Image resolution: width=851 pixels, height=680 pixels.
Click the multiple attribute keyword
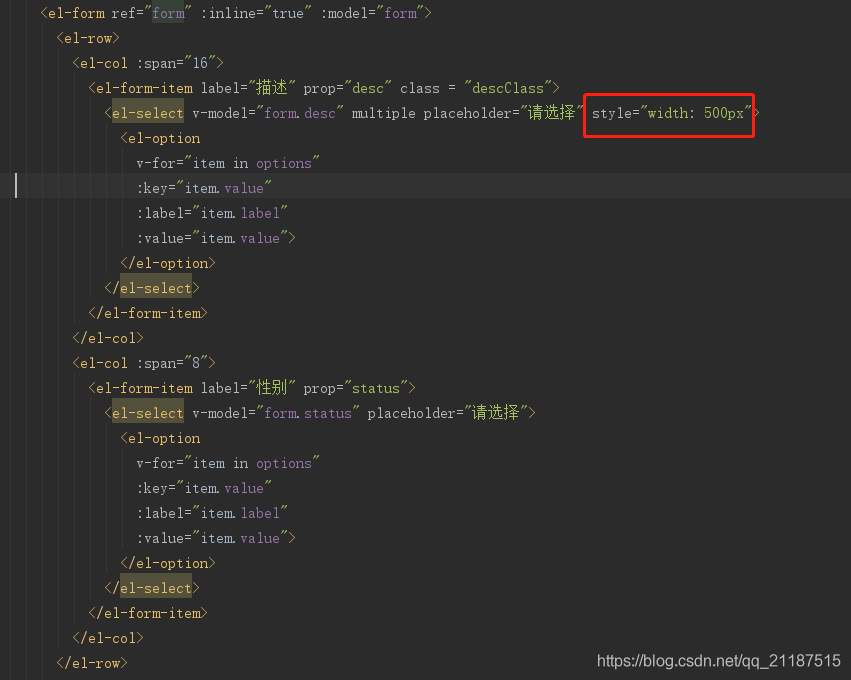[x=383, y=113]
